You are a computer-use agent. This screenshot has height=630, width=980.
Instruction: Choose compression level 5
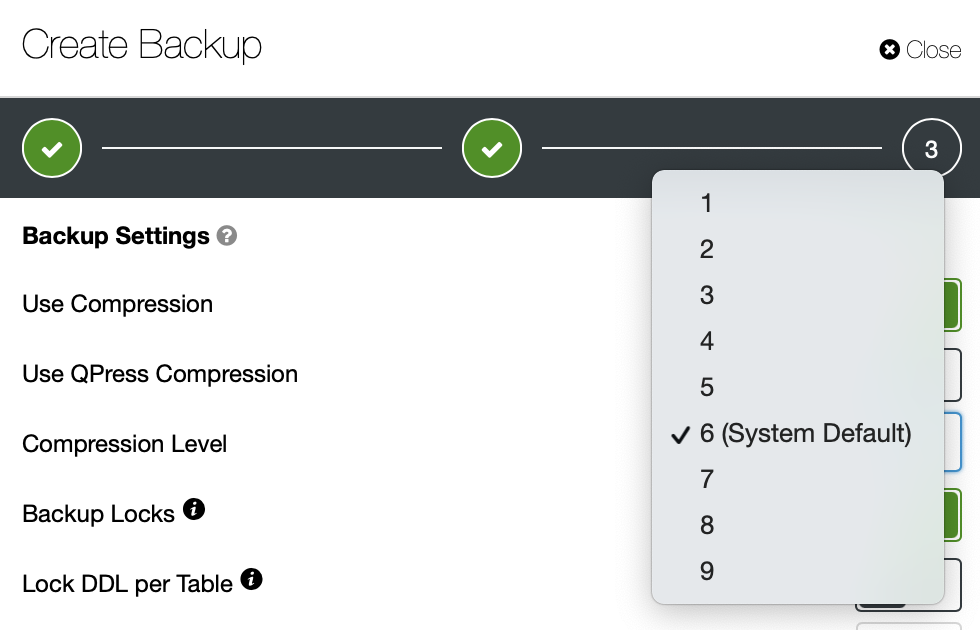click(798, 387)
